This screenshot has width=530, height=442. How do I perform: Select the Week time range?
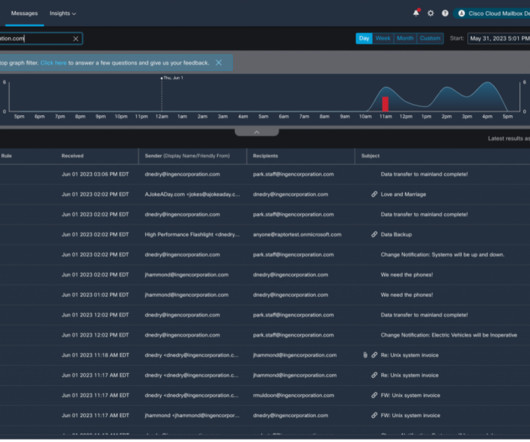pos(383,38)
